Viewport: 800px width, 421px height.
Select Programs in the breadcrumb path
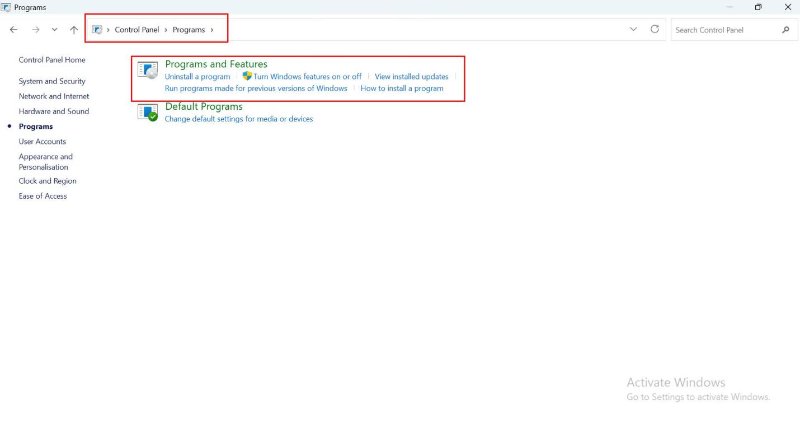[x=188, y=30]
